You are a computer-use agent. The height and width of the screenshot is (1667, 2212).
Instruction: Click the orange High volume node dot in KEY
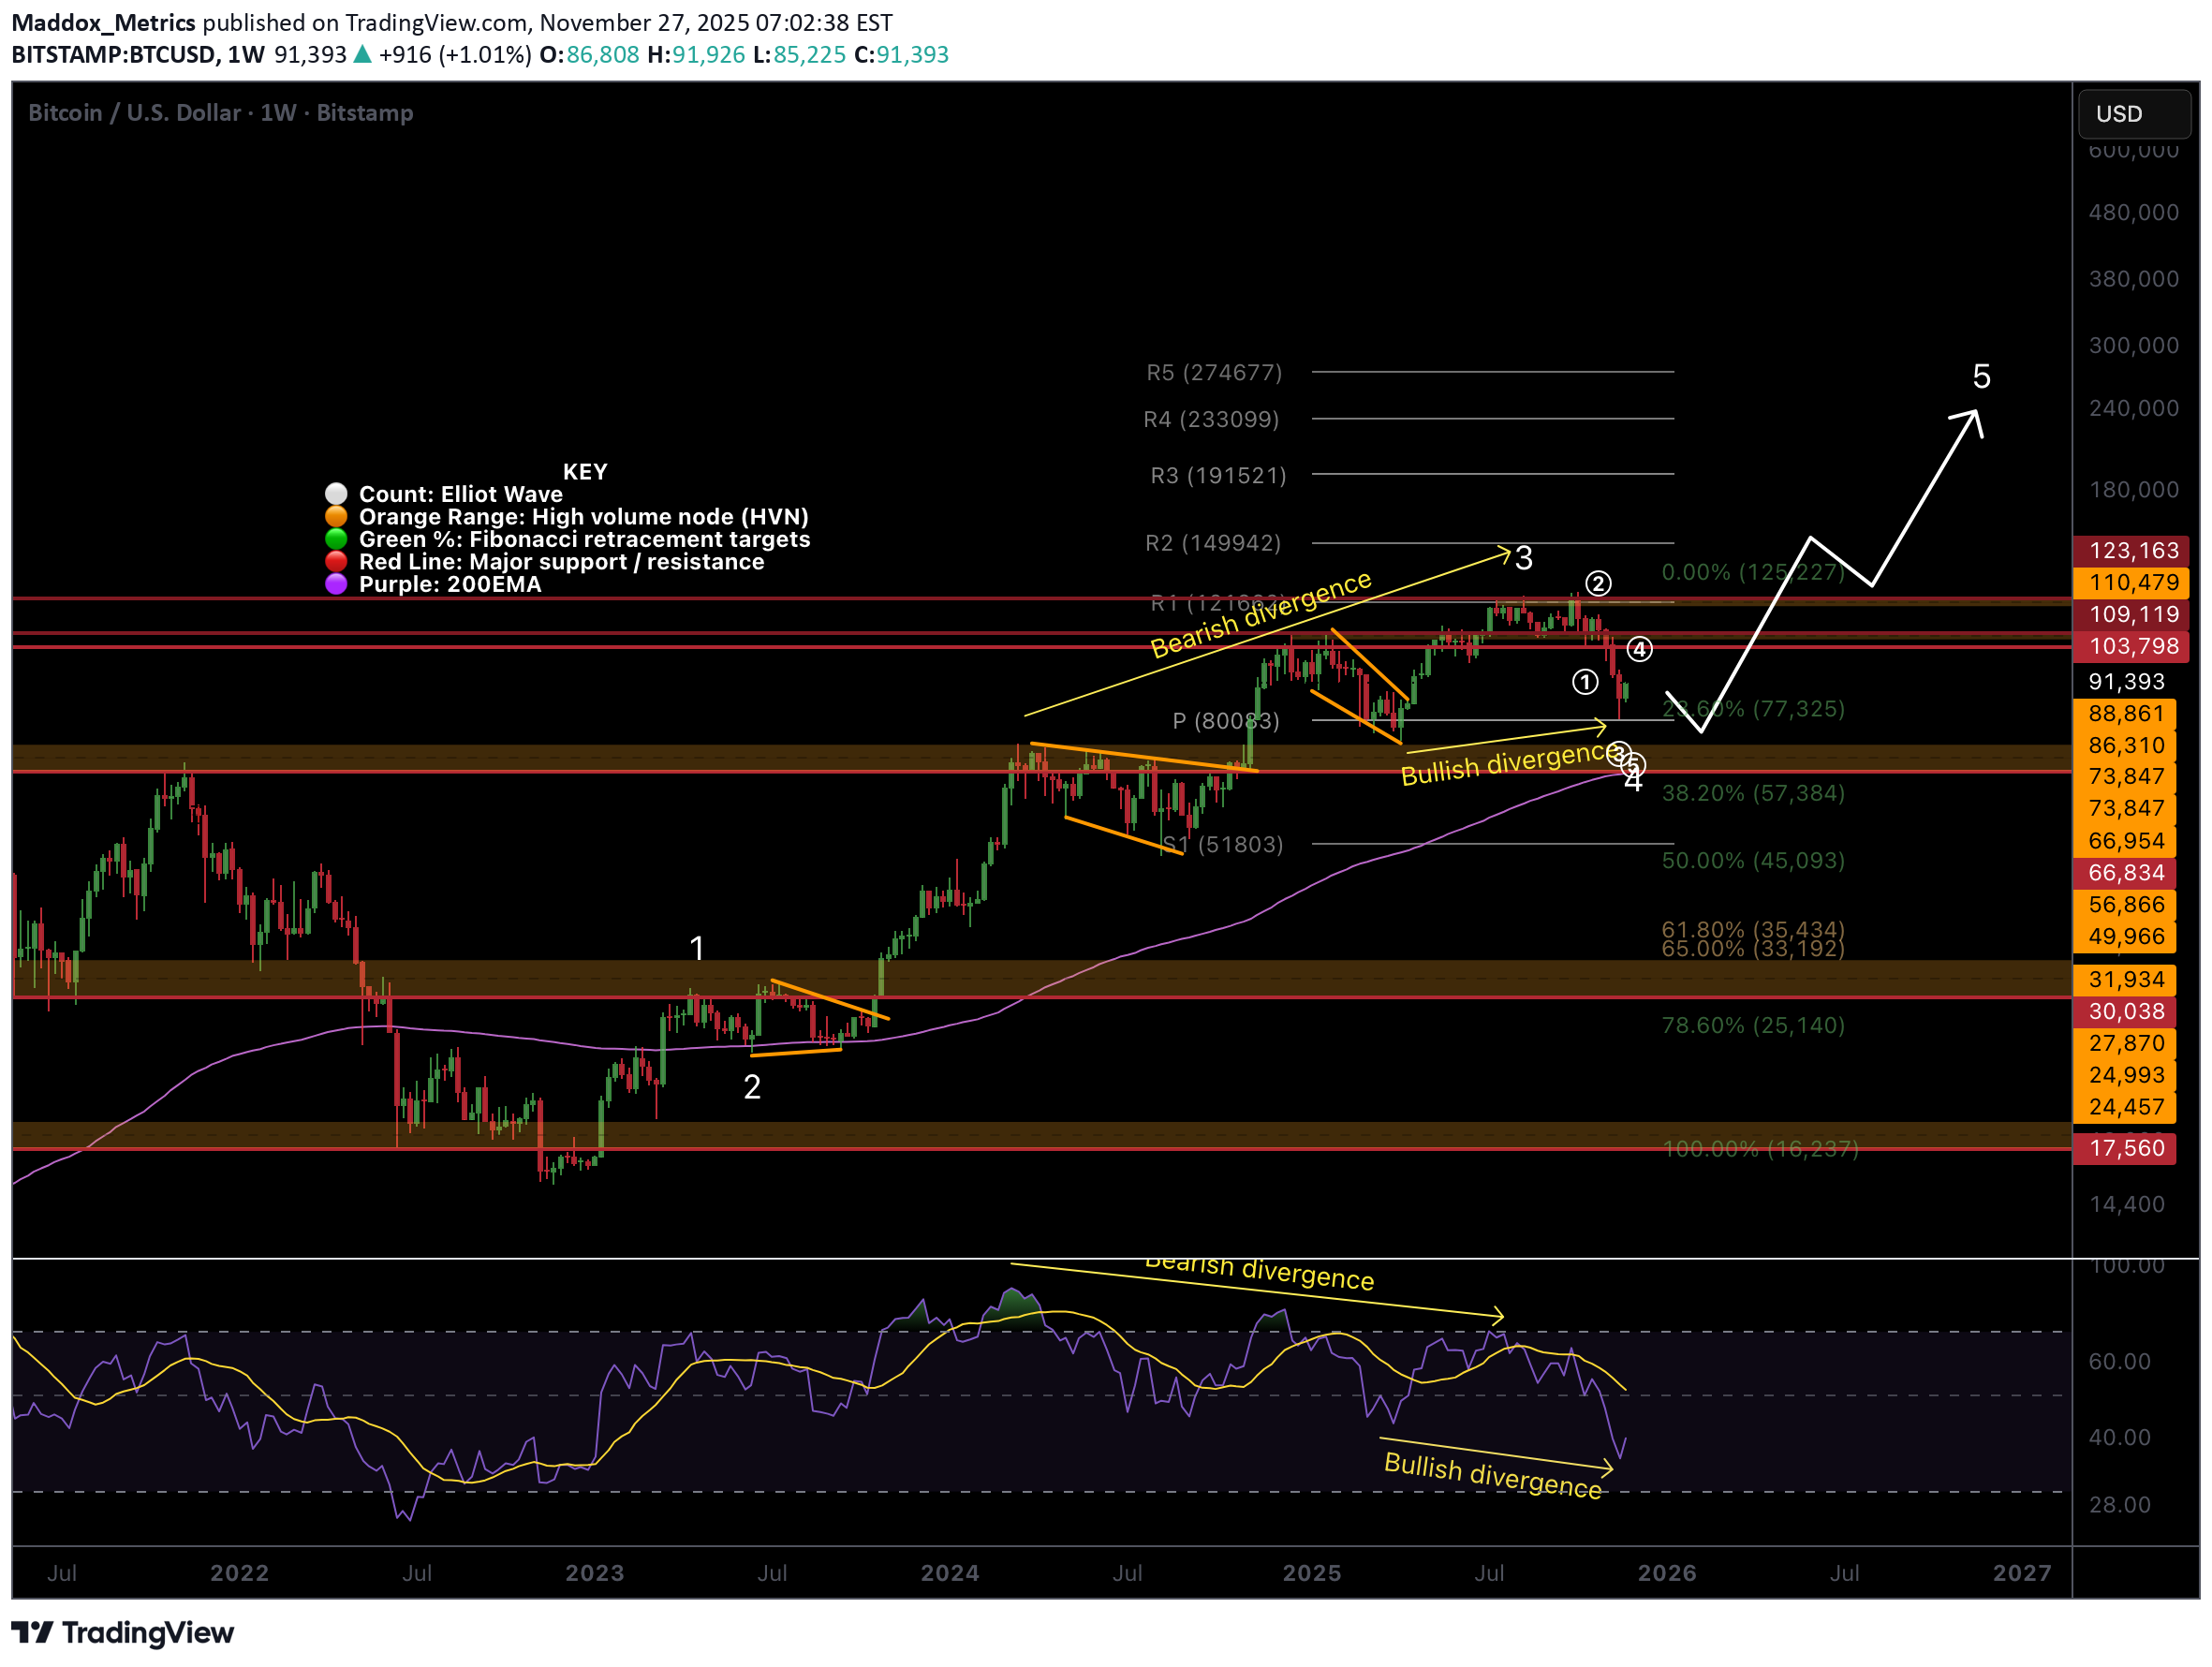click(336, 516)
